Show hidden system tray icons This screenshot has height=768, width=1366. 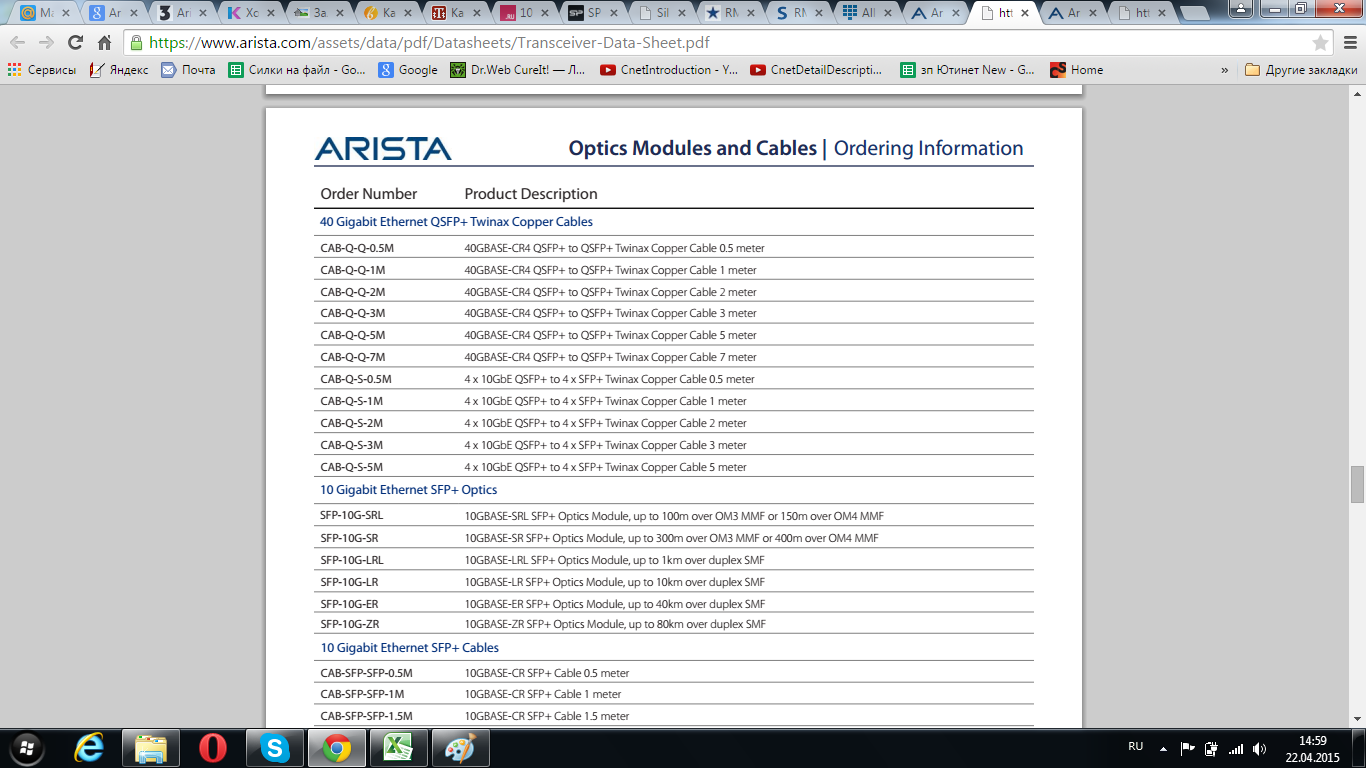(x=1163, y=748)
